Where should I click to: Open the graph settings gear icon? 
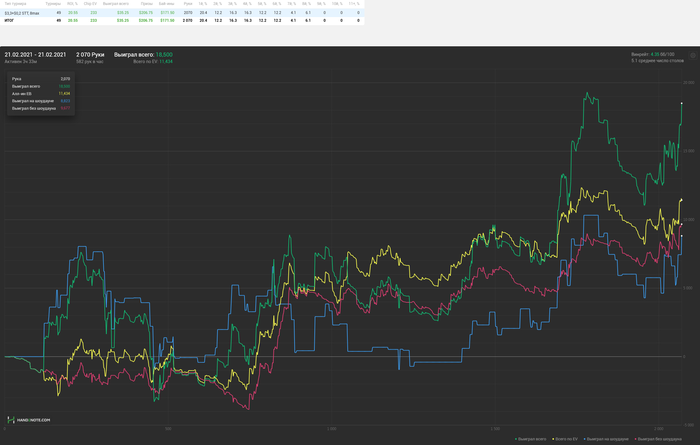(x=693, y=56)
